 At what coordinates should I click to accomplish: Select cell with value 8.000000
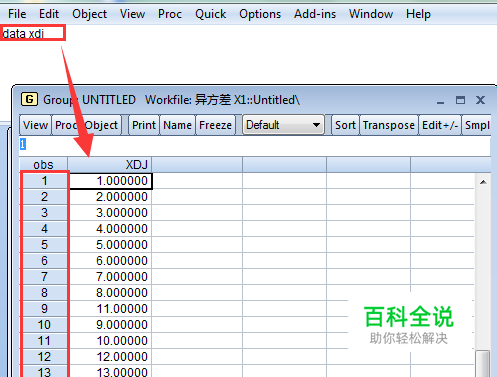coord(110,293)
